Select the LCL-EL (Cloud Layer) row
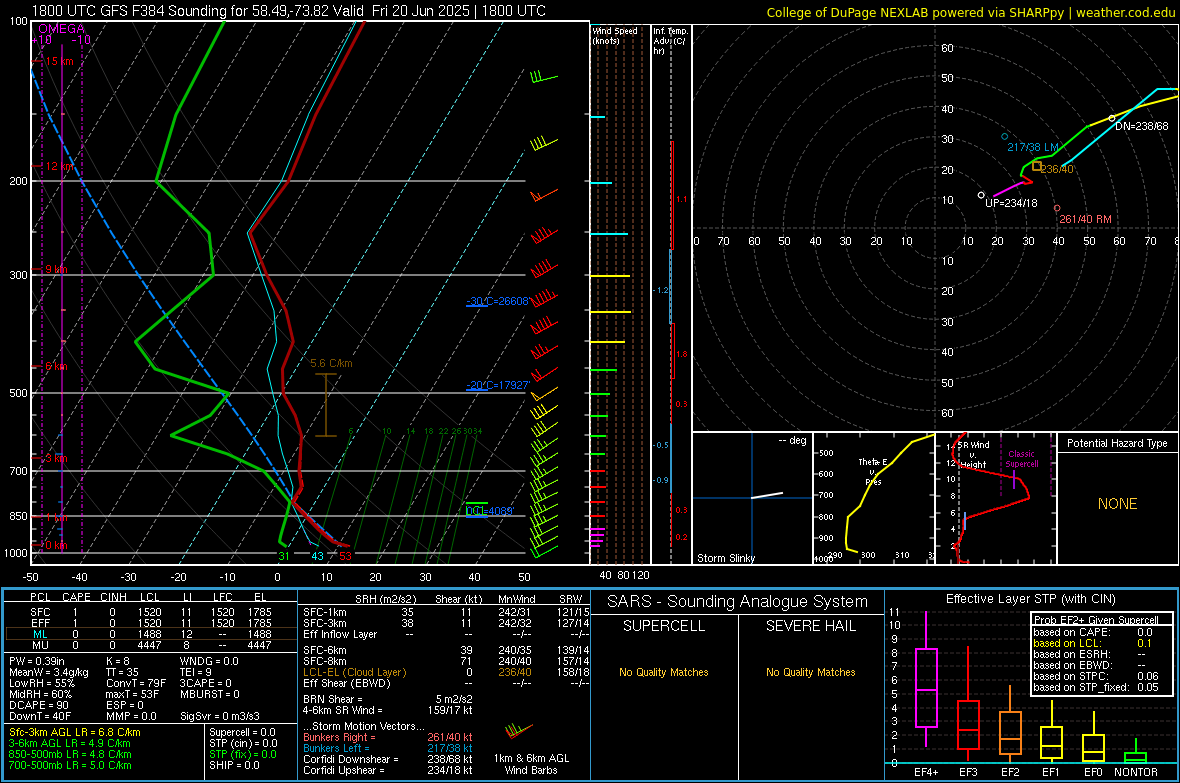1180x783 pixels. 446,672
